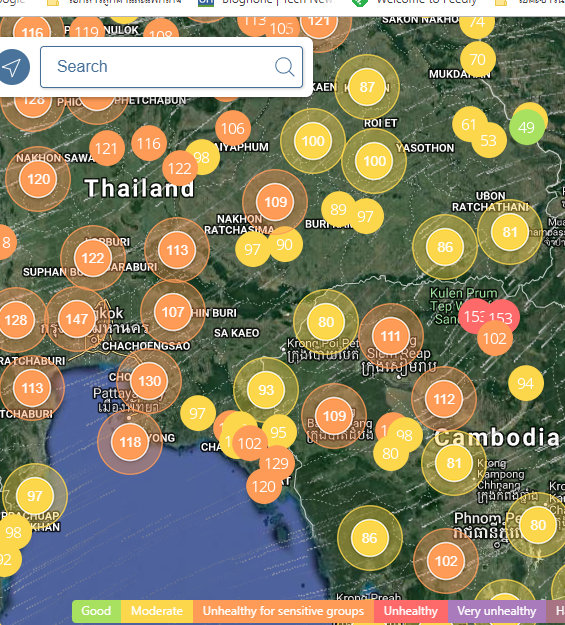
Task: Open the 94 AQI marker
Action: pyautogui.click(x=526, y=383)
